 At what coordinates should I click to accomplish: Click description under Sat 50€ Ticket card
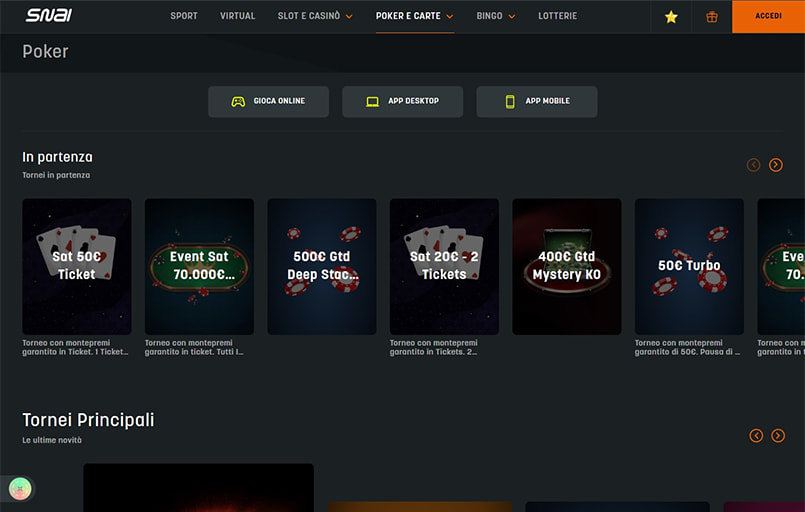pos(75,347)
